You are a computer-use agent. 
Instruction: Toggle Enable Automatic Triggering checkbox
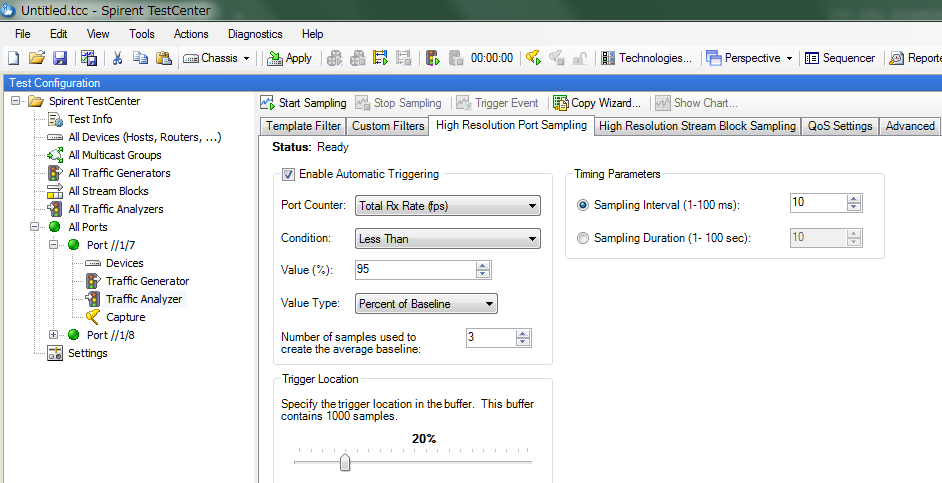pos(288,174)
